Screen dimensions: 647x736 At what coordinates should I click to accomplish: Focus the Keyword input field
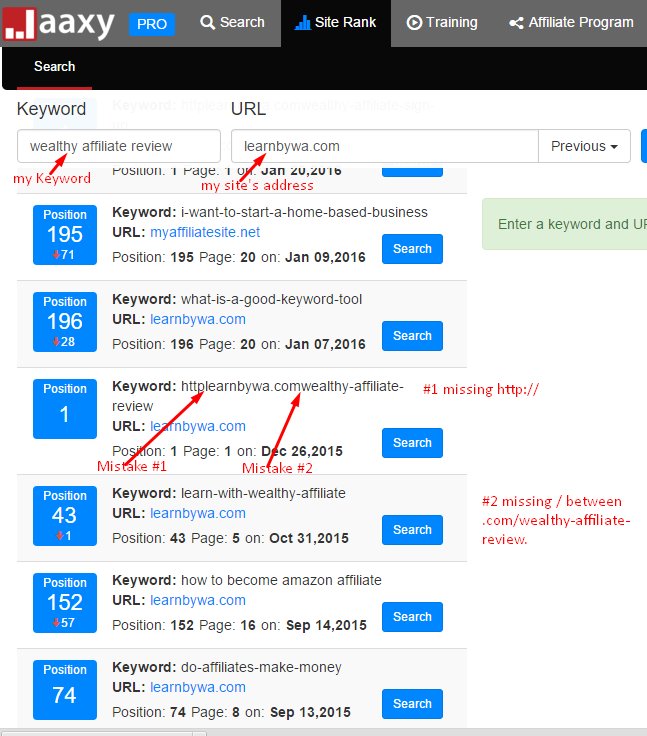click(x=119, y=146)
